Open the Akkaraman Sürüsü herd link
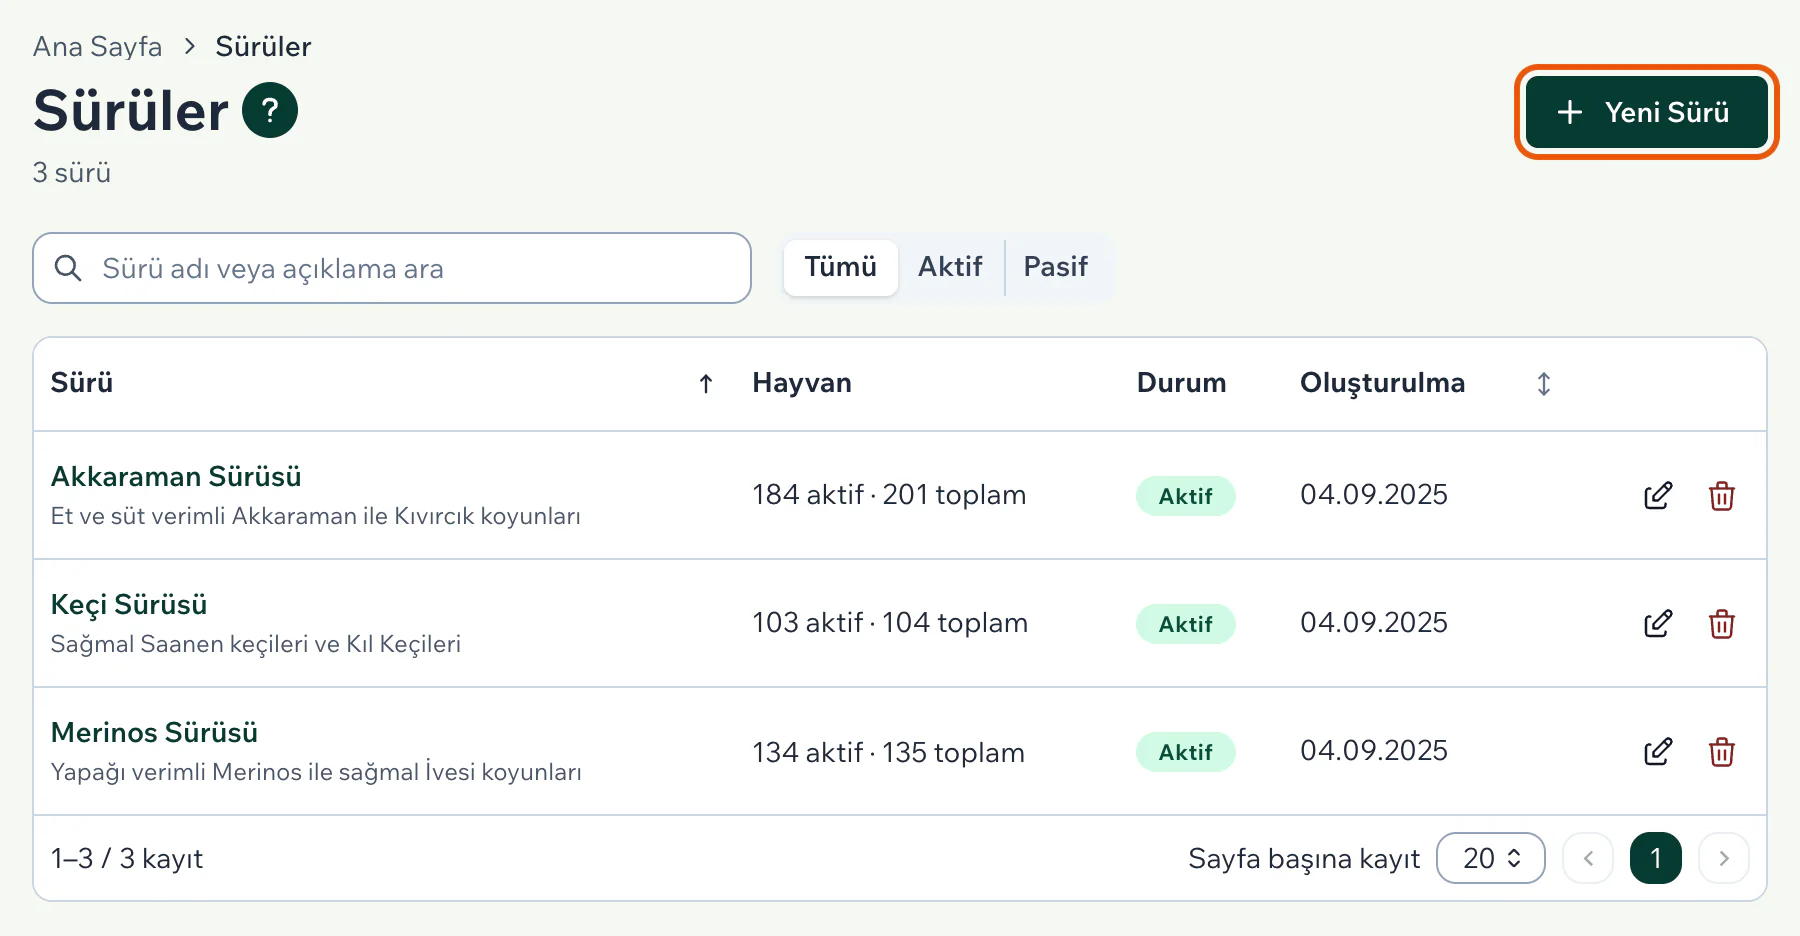This screenshot has width=1800, height=936. click(176, 477)
